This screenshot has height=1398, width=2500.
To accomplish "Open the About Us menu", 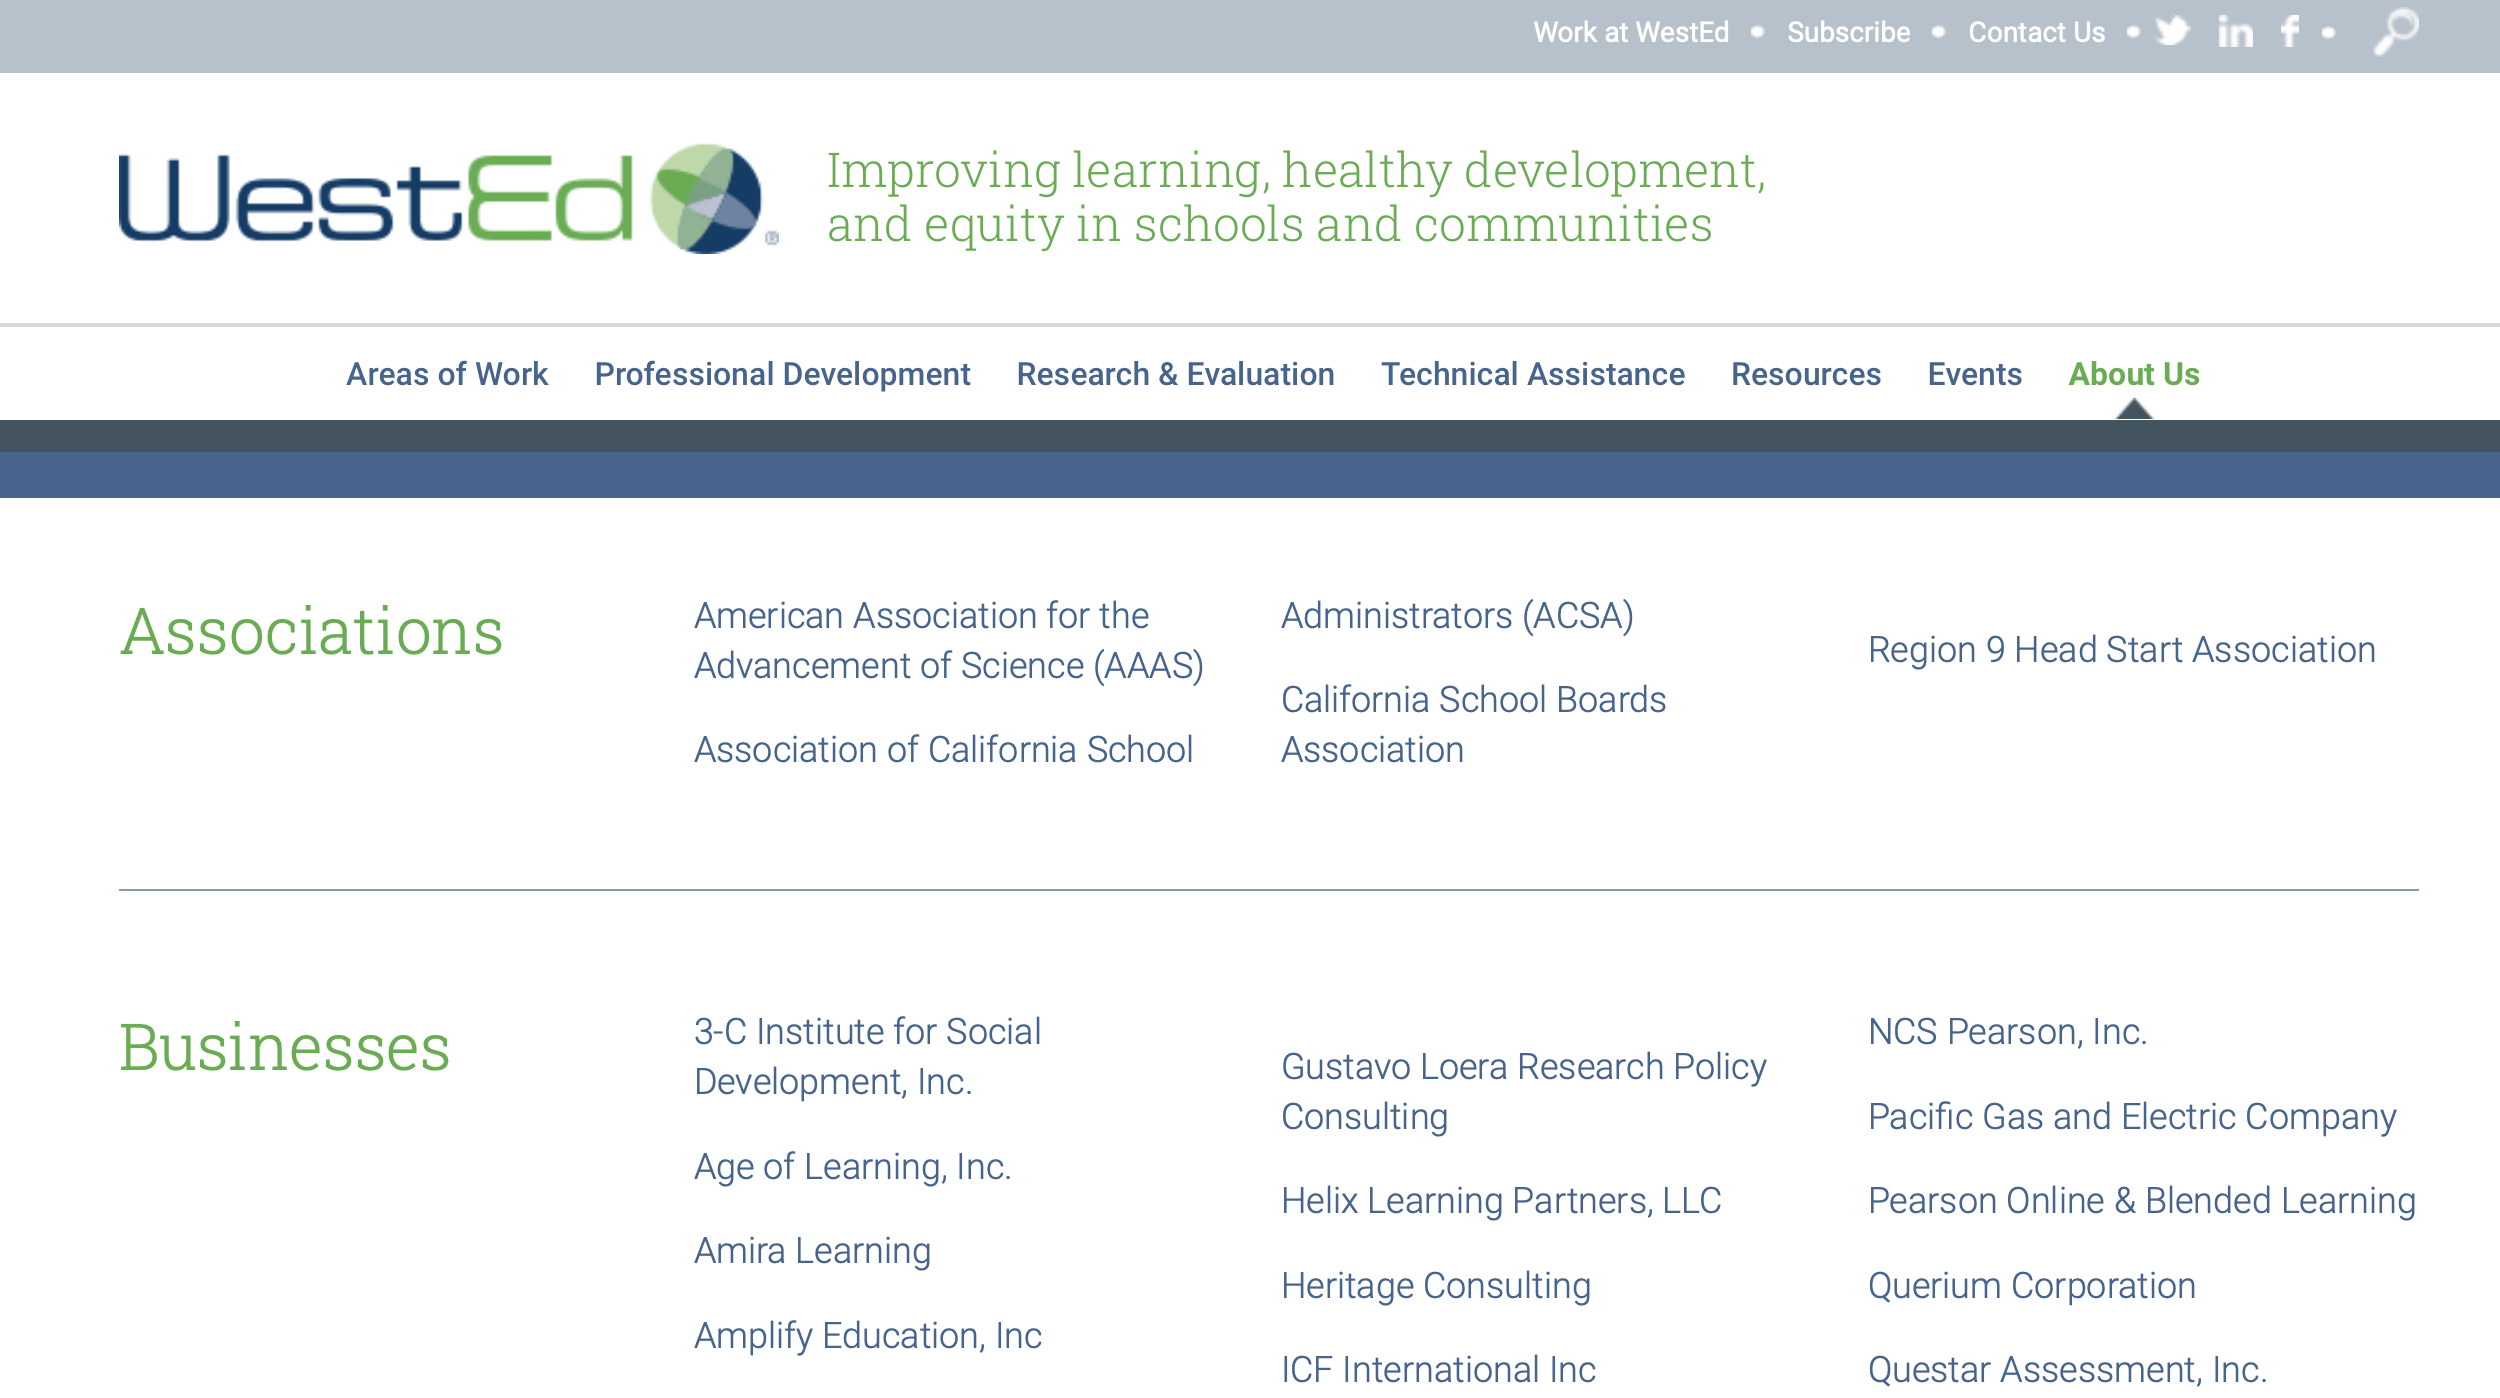I will pos(2133,374).
